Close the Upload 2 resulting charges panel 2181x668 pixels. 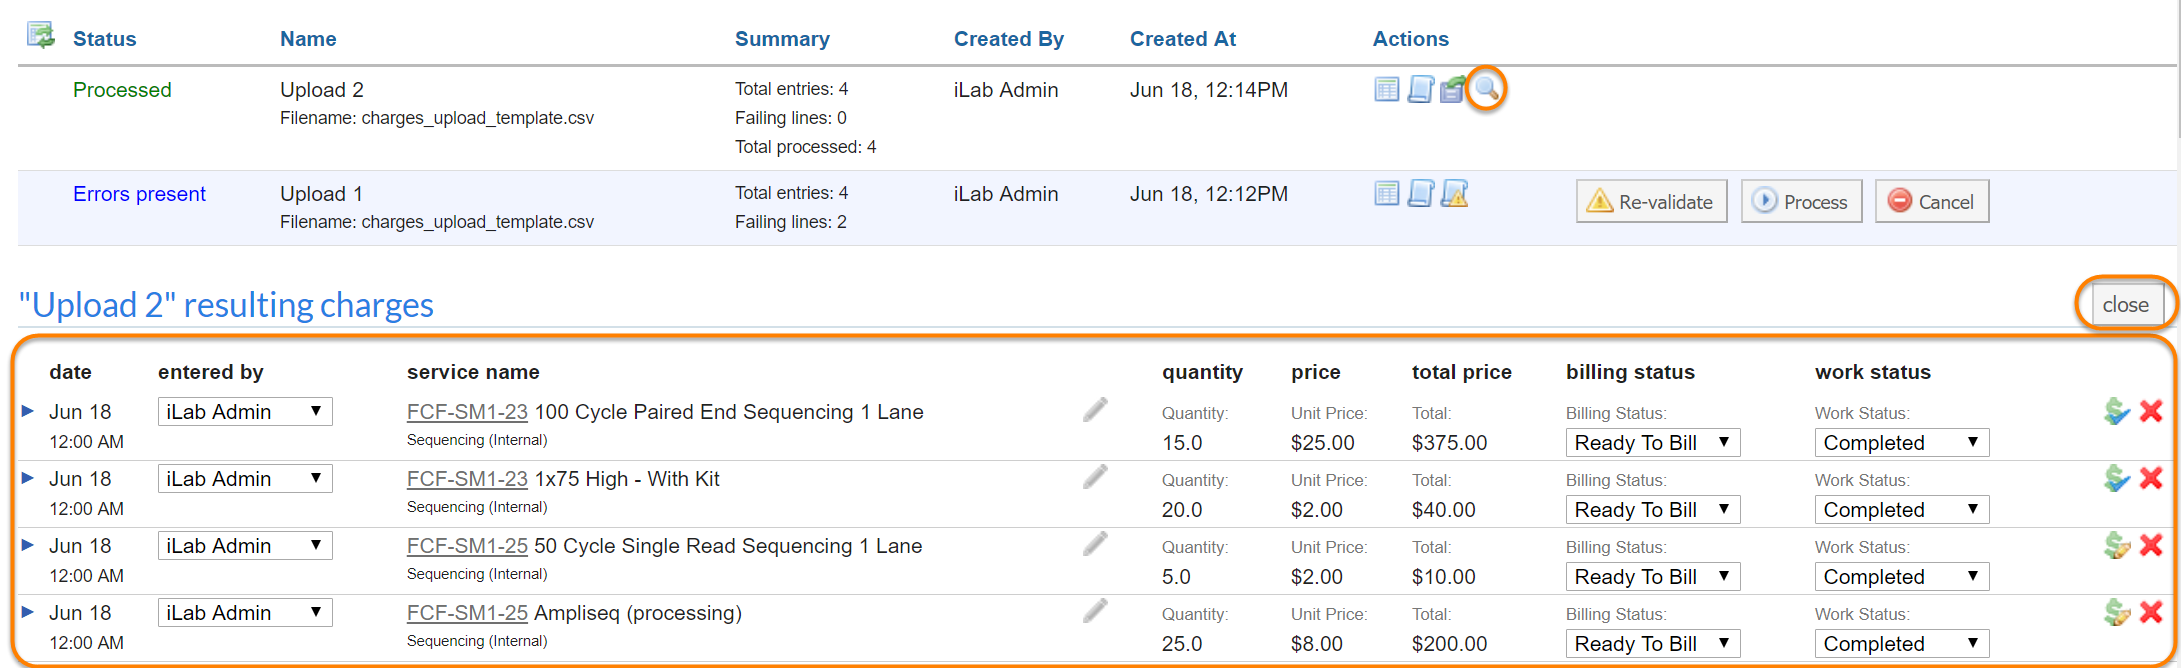point(2125,305)
